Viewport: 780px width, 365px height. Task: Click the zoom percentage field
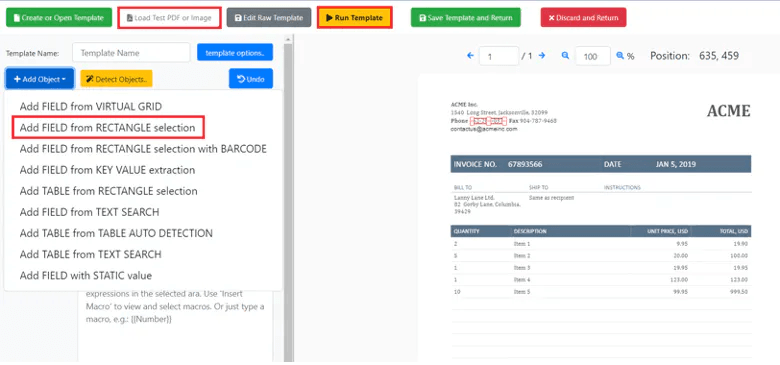click(593, 56)
